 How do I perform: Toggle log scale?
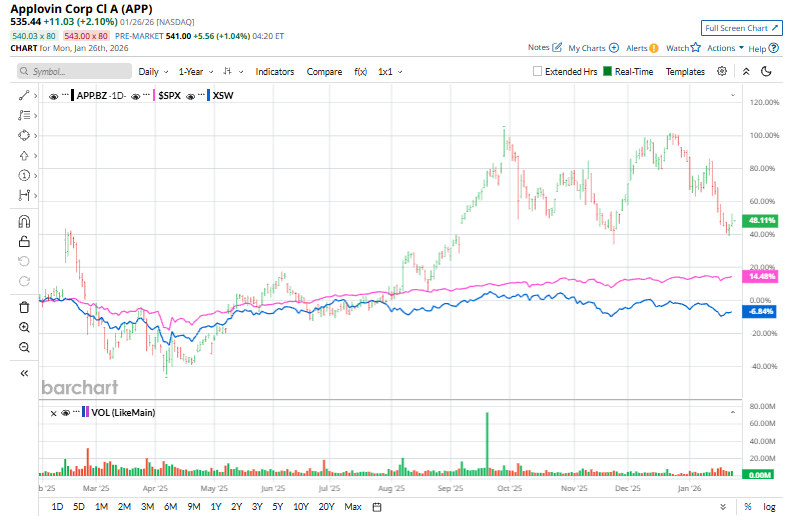pyautogui.click(x=769, y=507)
